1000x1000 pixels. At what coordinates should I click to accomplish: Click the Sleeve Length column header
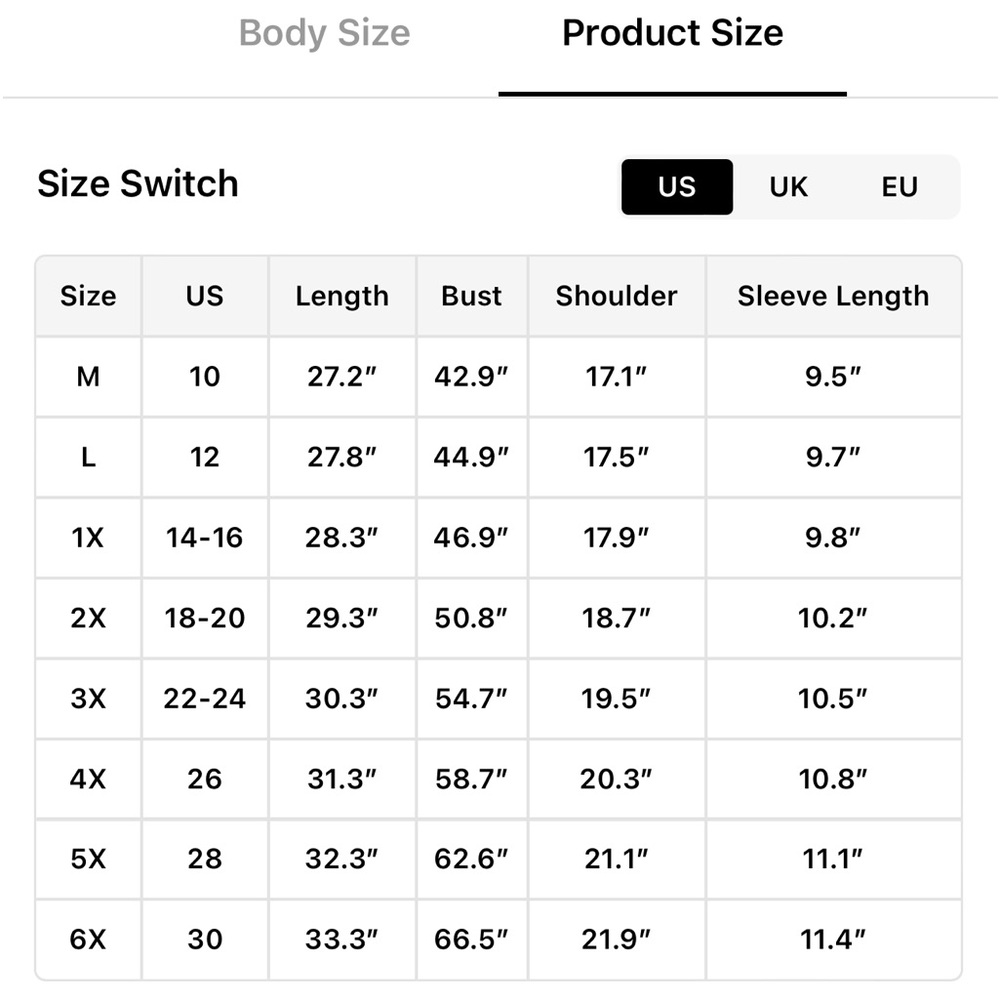coord(833,297)
